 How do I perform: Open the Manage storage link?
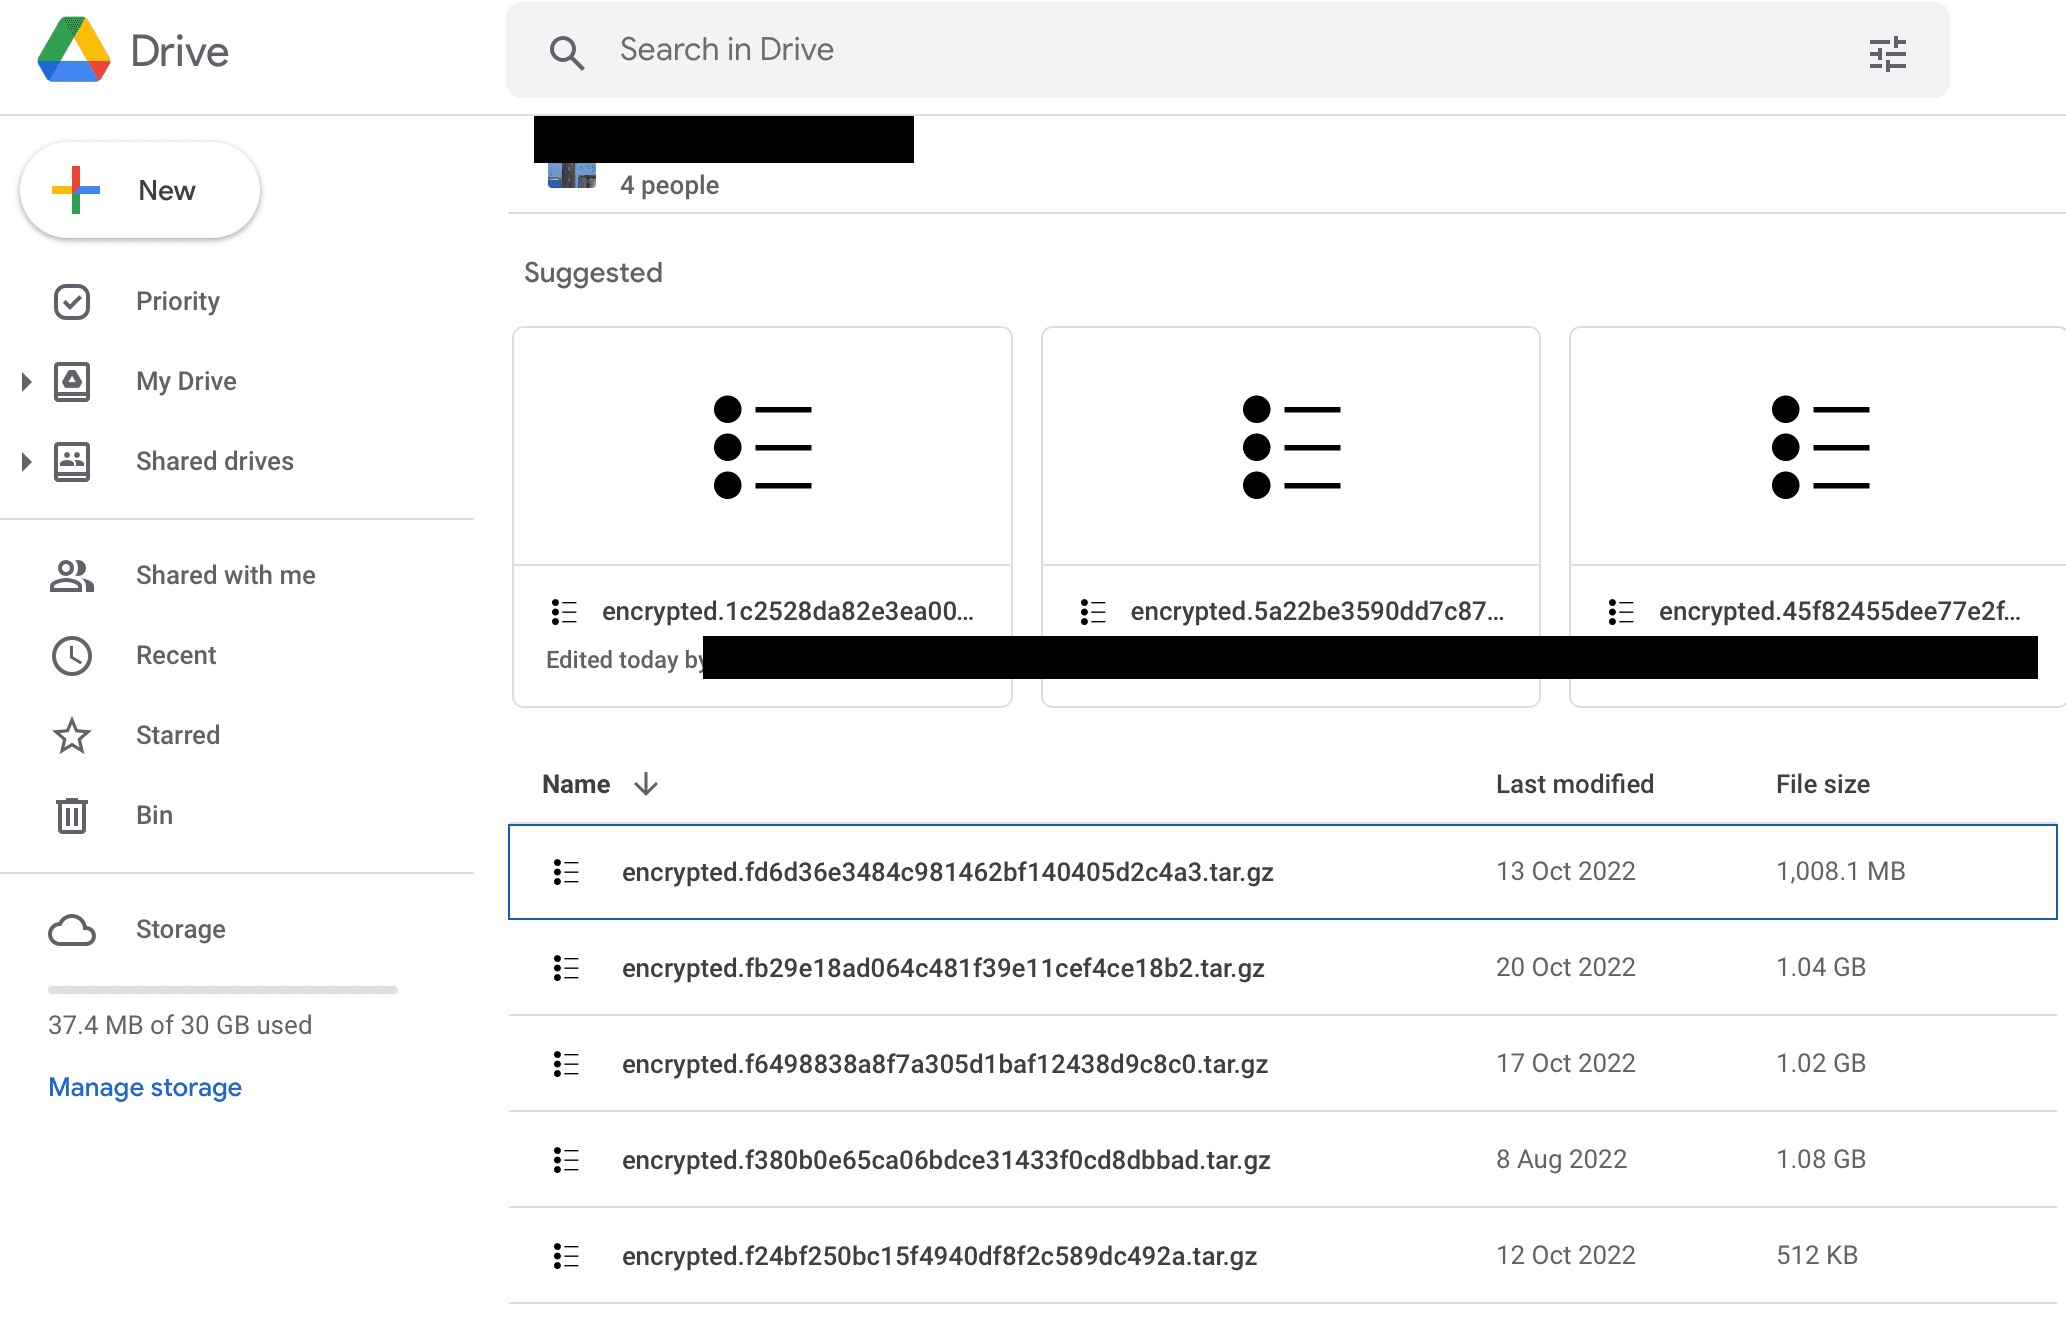pyautogui.click(x=145, y=1087)
